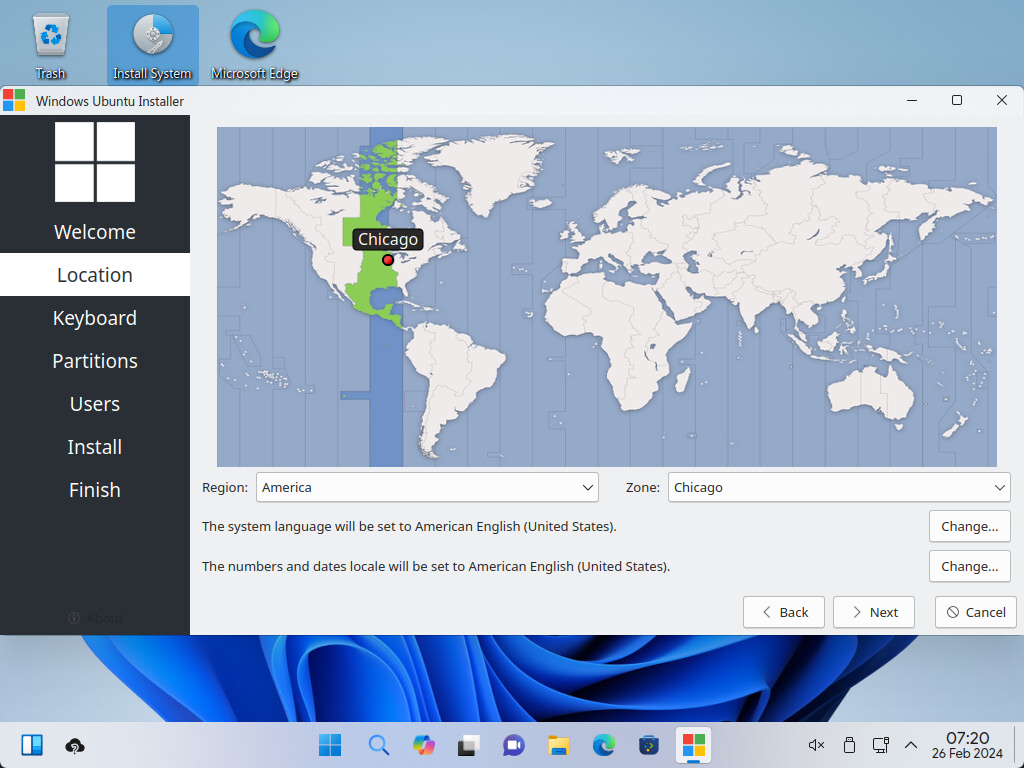Show hidden tray icons with the chevron
The height and width of the screenshot is (768, 1024).
[x=911, y=745]
